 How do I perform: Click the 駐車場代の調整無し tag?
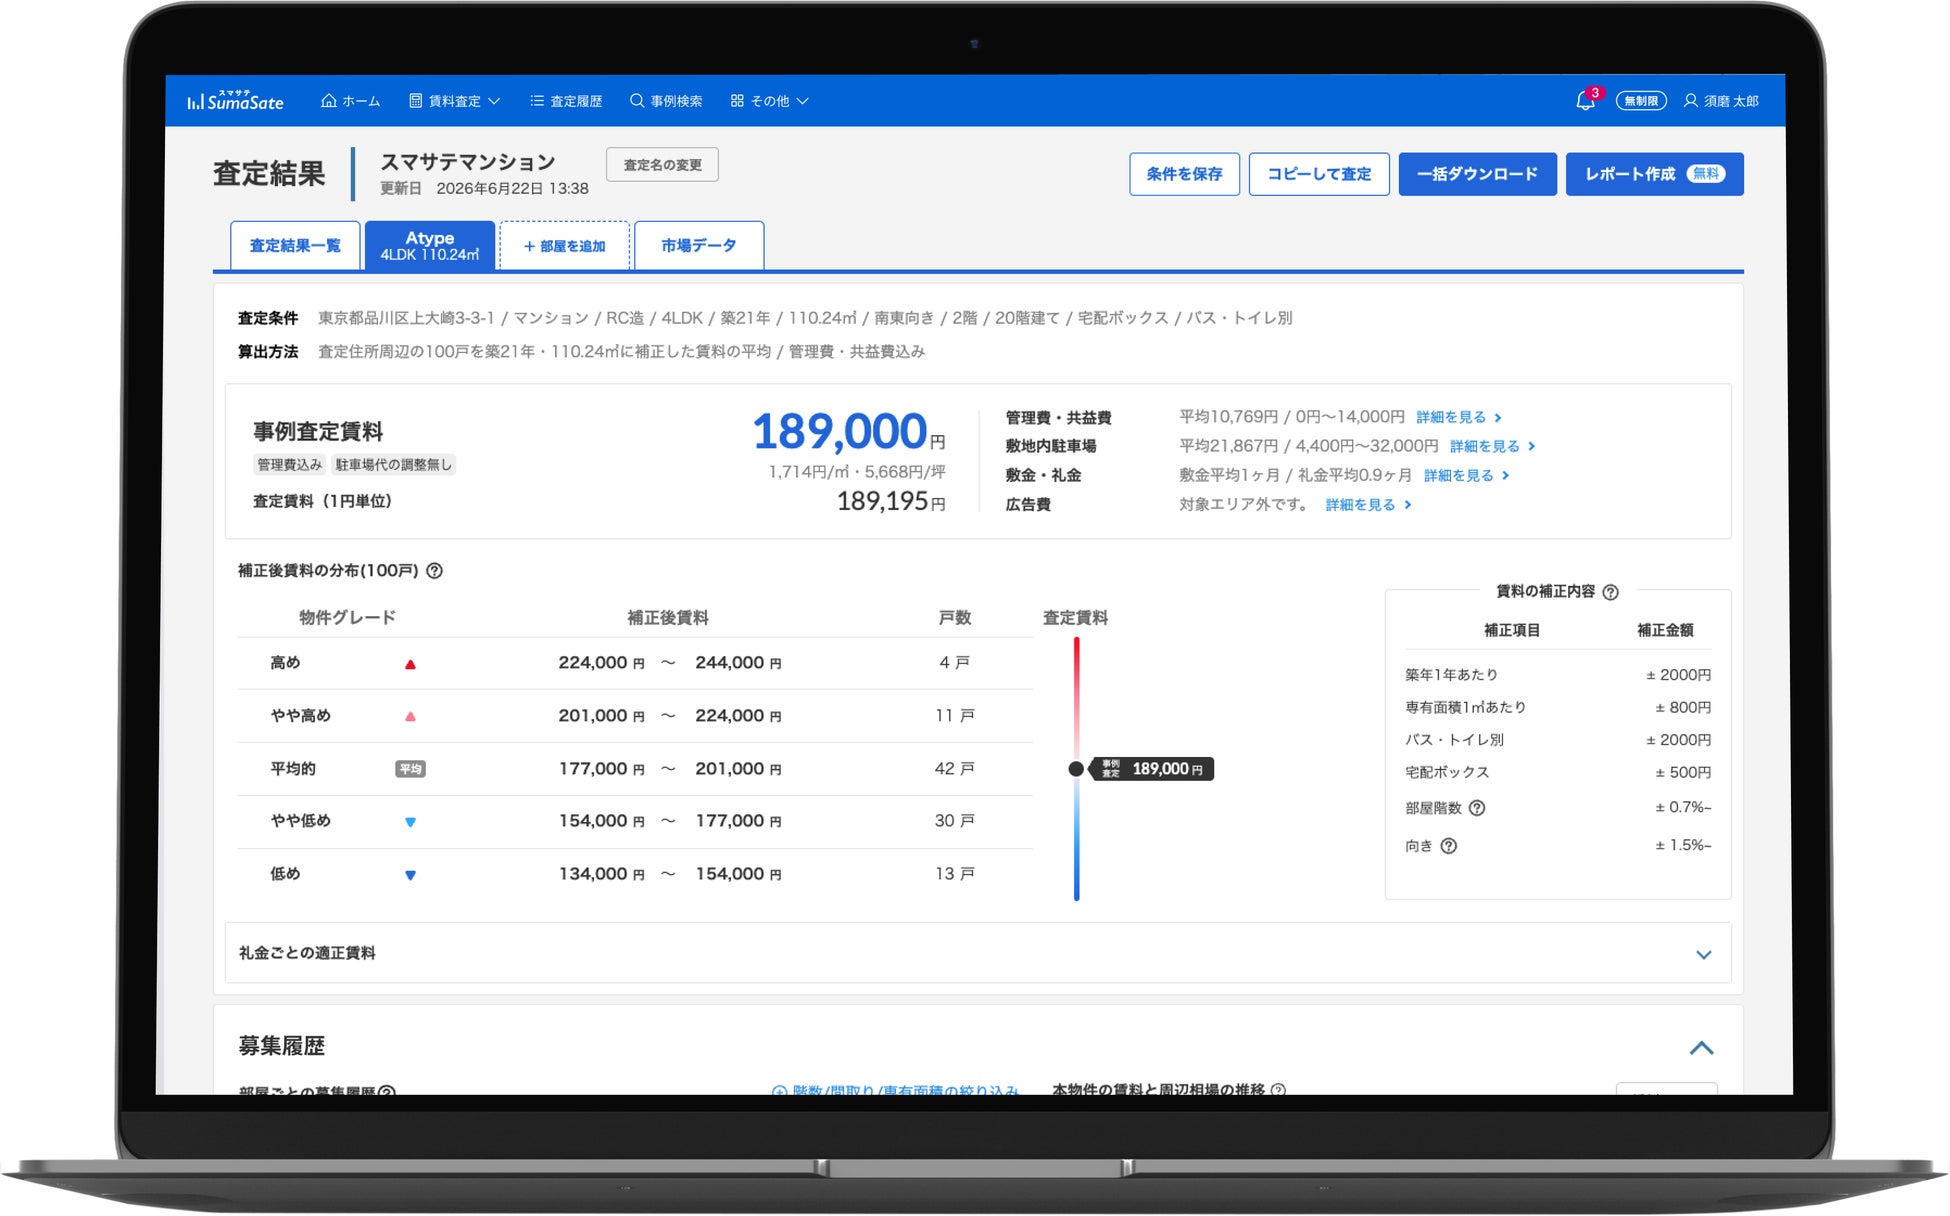click(394, 465)
